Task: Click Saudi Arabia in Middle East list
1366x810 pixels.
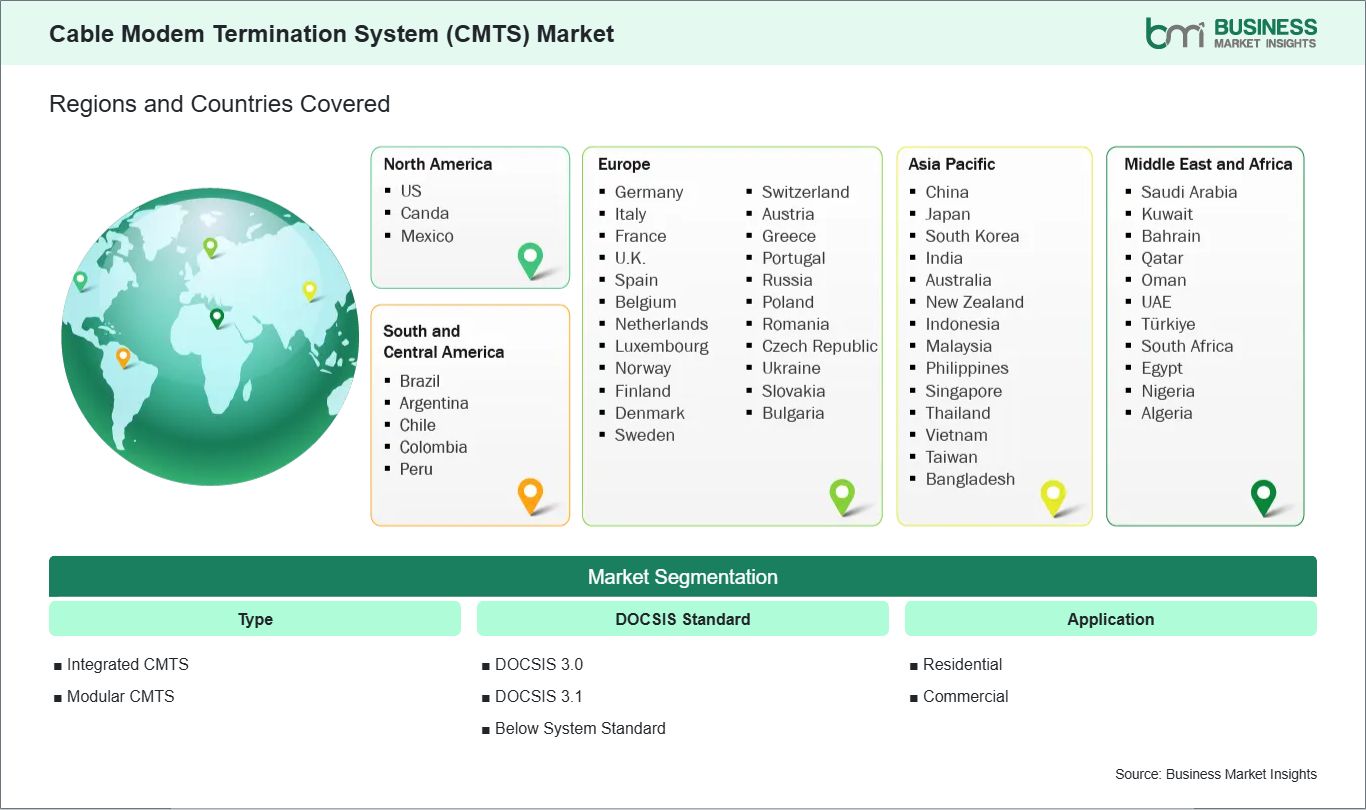Action: pos(1188,192)
